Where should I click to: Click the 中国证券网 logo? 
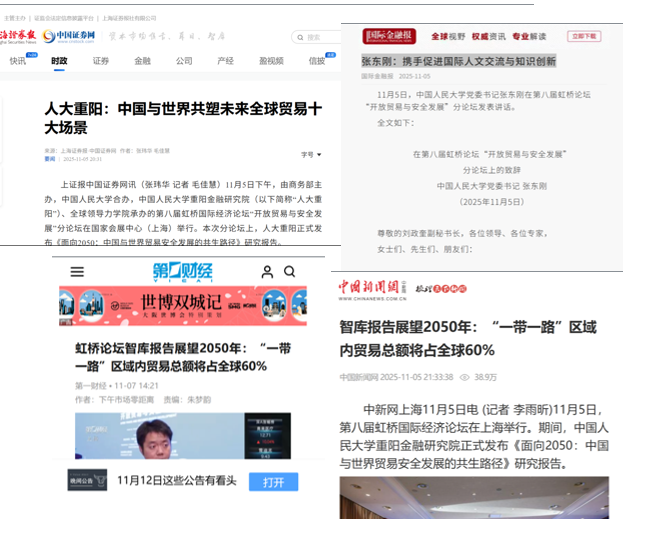(x=69, y=36)
